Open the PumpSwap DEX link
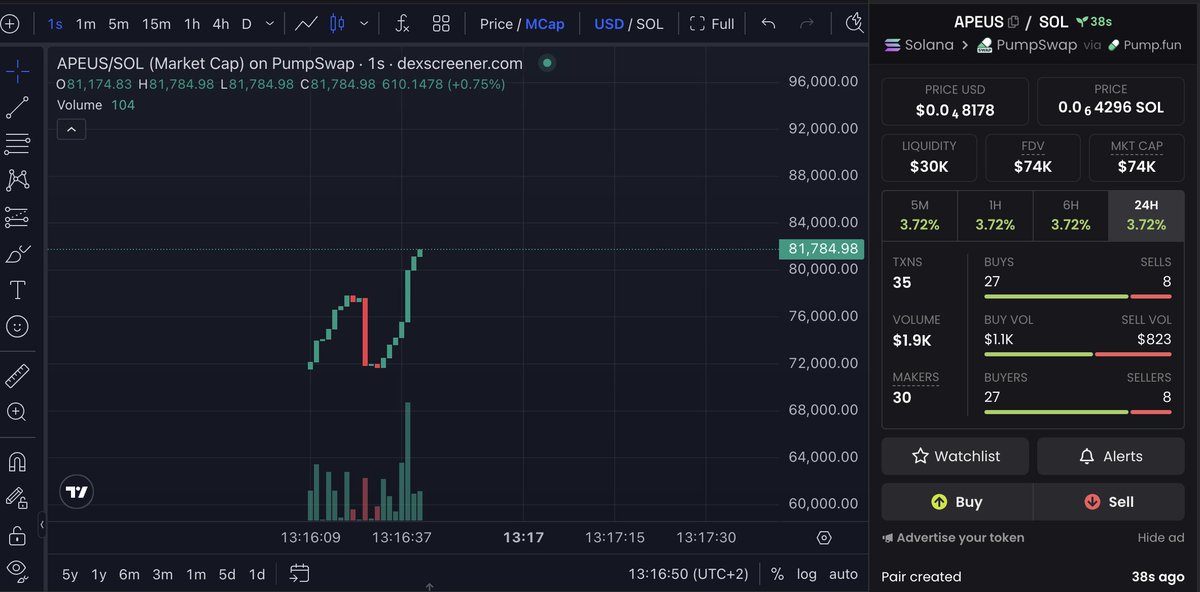This screenshot has height=592, width=1200. [1027, 45]
